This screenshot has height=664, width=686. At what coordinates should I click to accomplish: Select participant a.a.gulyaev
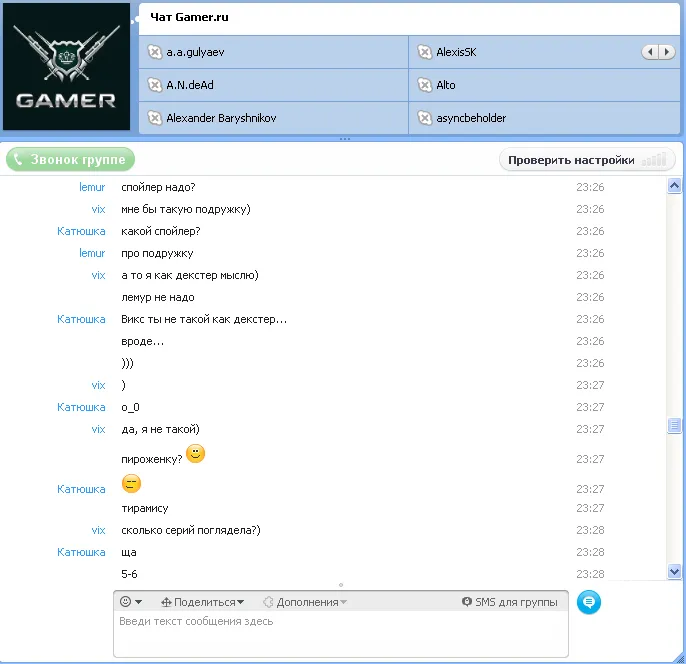pos(273,52)
